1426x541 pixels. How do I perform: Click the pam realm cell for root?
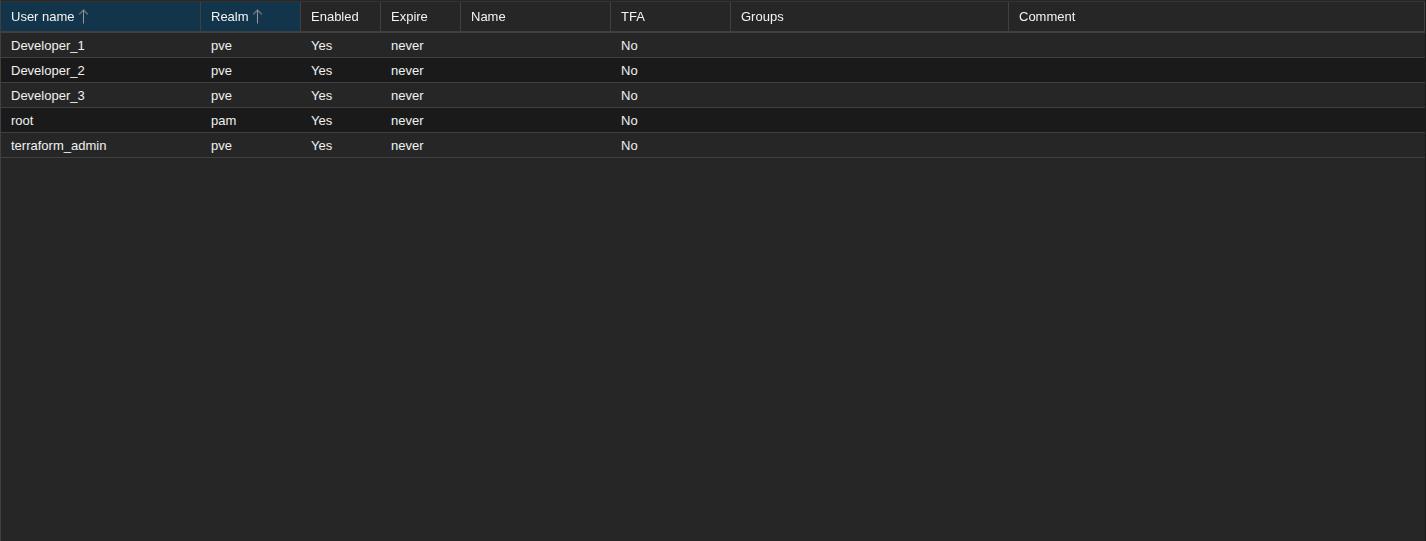click(x=223, y=121)
